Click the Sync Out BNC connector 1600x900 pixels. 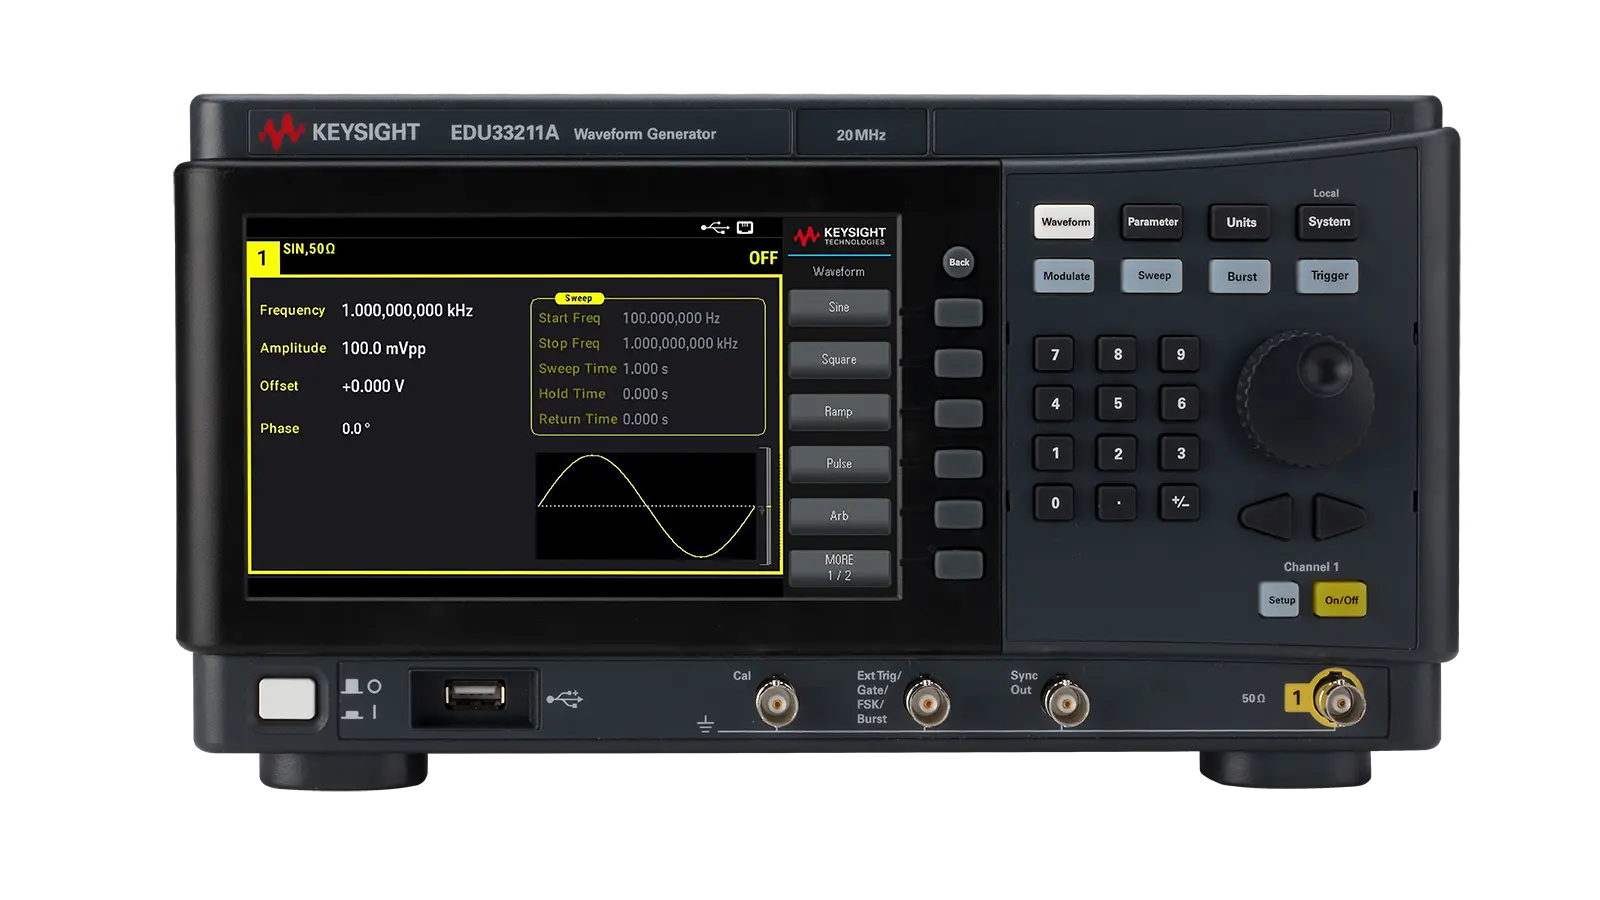(x=1066, y=703)
